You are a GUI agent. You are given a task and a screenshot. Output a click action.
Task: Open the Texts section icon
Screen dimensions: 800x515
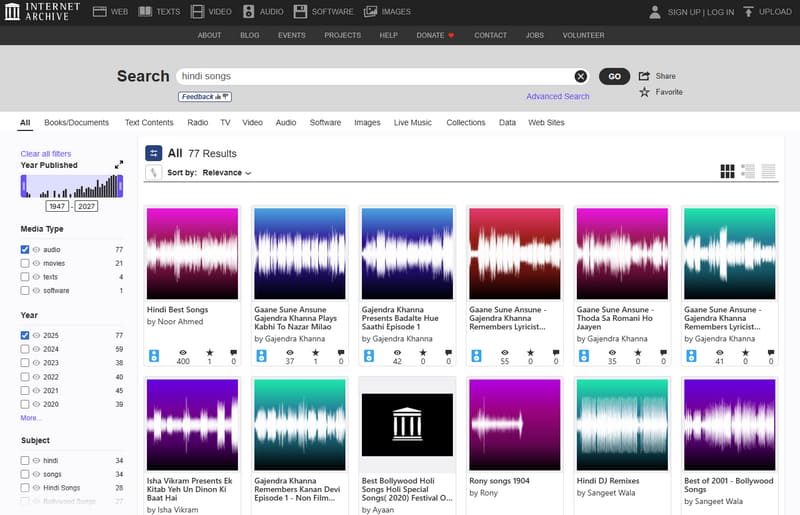pyautogui.click(x=145, y=12)
